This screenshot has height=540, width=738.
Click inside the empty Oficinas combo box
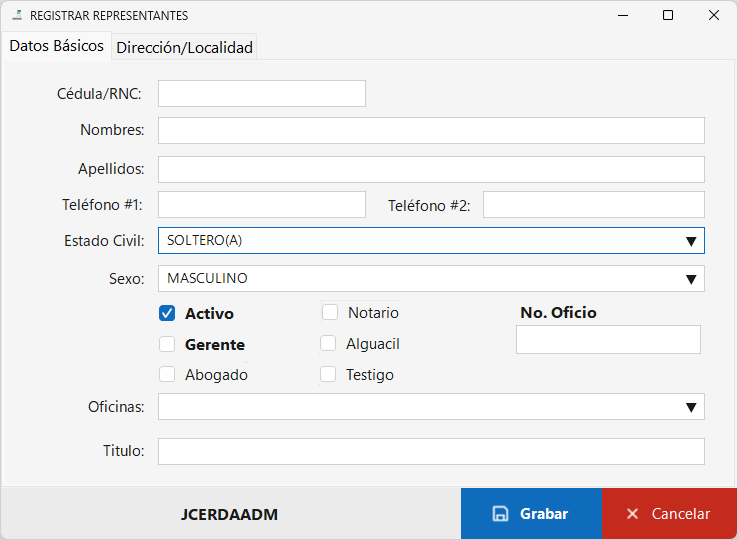431,407
